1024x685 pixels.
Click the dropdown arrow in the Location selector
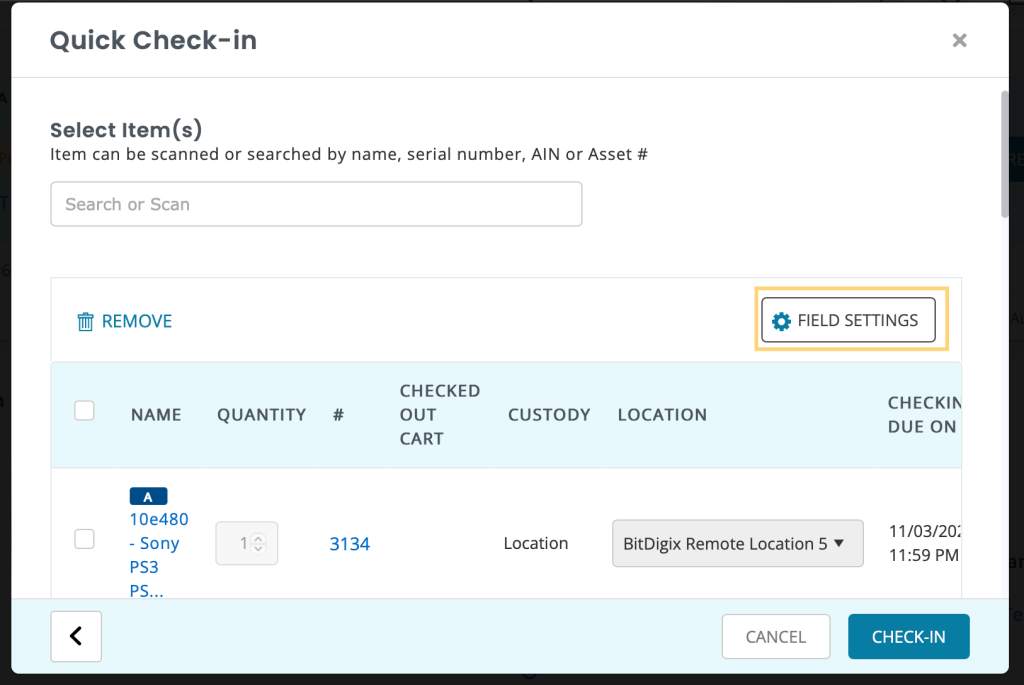pyautogui.click(x=839, y=543)
